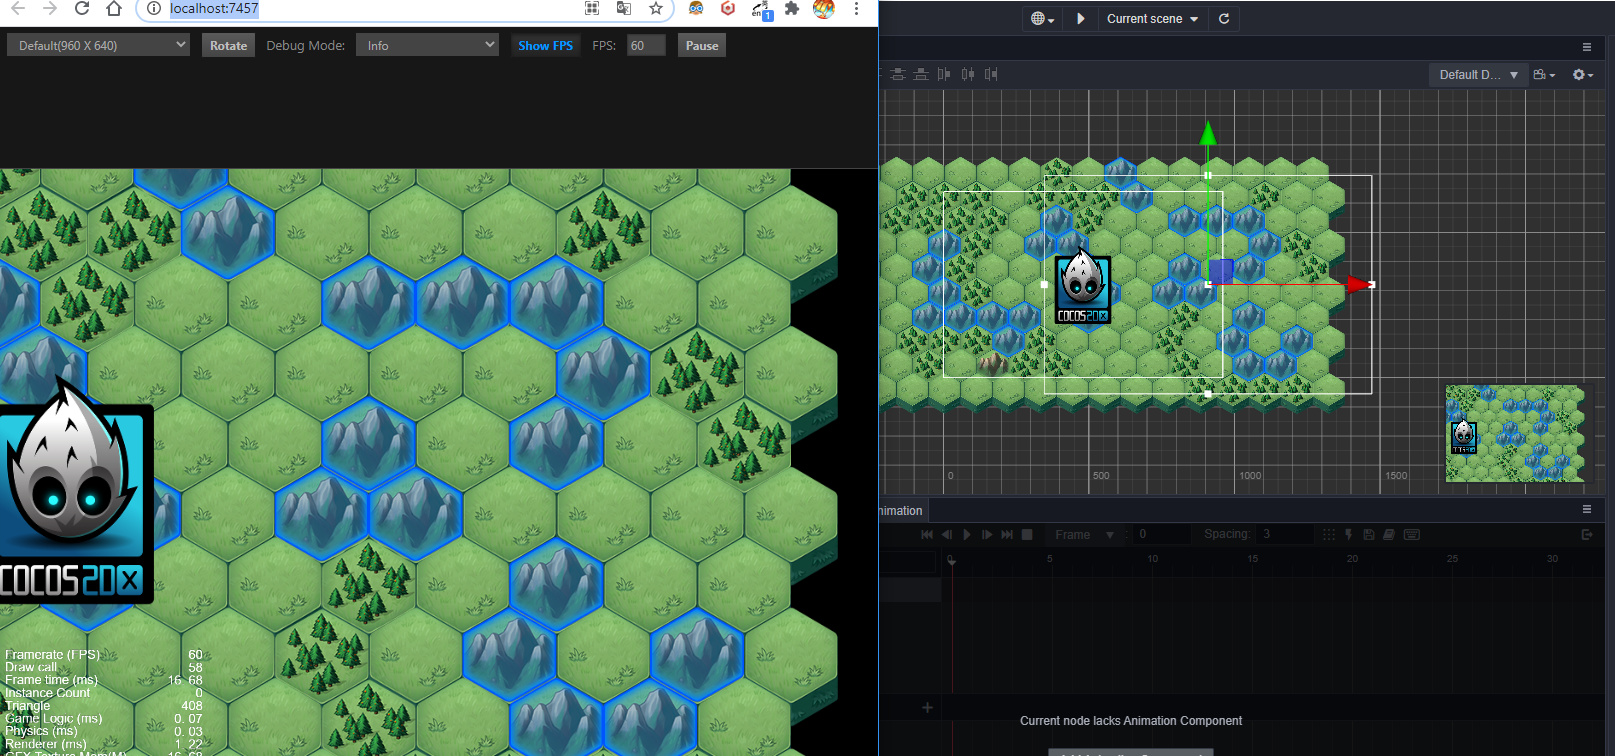Open the Default D... design resolution dropdown
The image size is (1615, 756).
[x=1479, y=75]
